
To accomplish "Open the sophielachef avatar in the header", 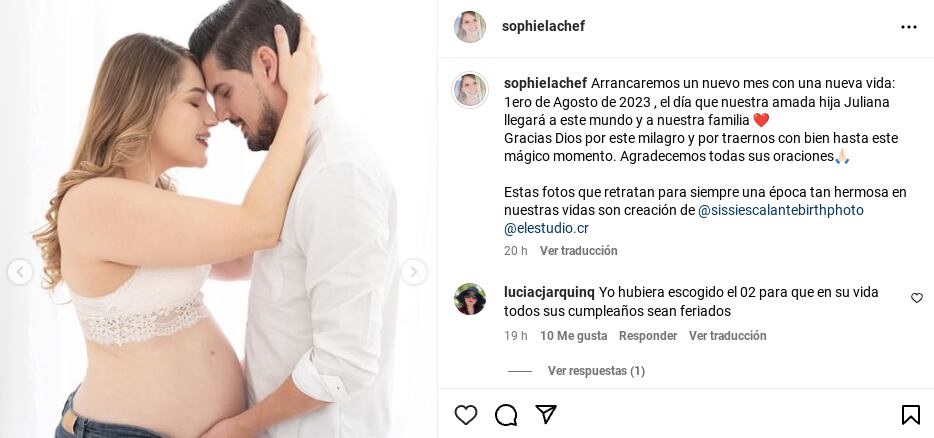I will (x=470, y=27).
